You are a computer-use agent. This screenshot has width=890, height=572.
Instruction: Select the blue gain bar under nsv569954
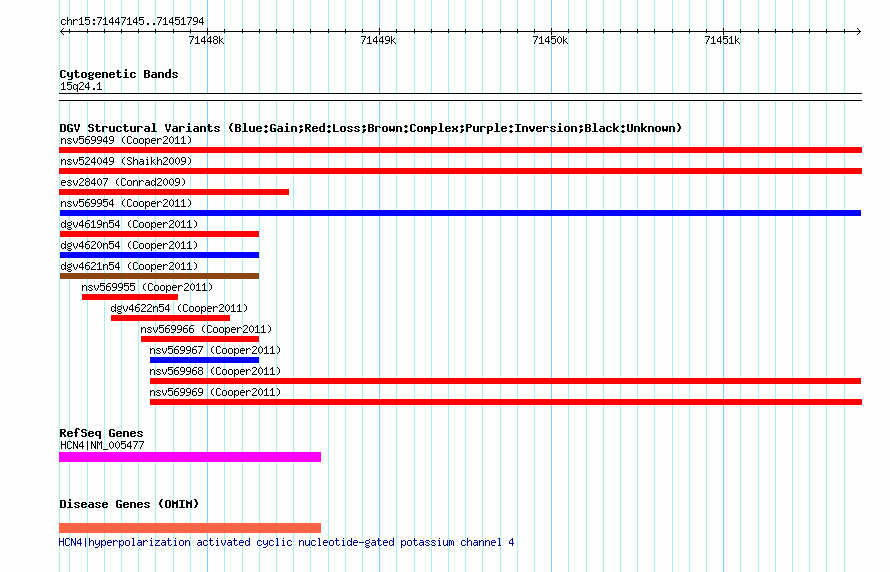[460, 213]
